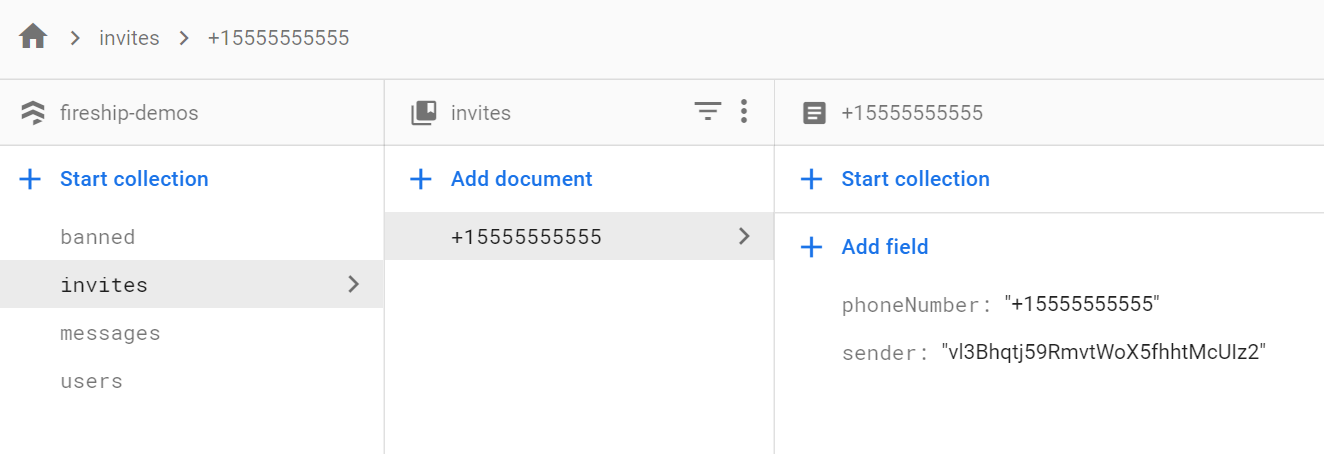This screenshot has width=1324, height=454.
Task: Open the three-dot menu for invites collection
Action: pyautogui.click(x=743, y=112)
